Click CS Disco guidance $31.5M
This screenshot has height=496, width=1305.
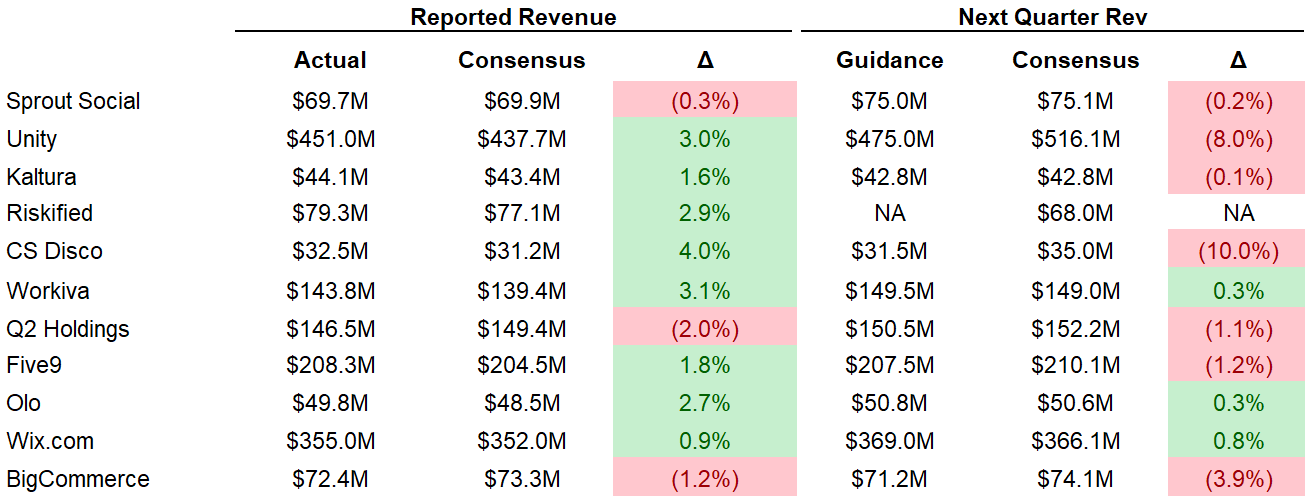point(889,251)
